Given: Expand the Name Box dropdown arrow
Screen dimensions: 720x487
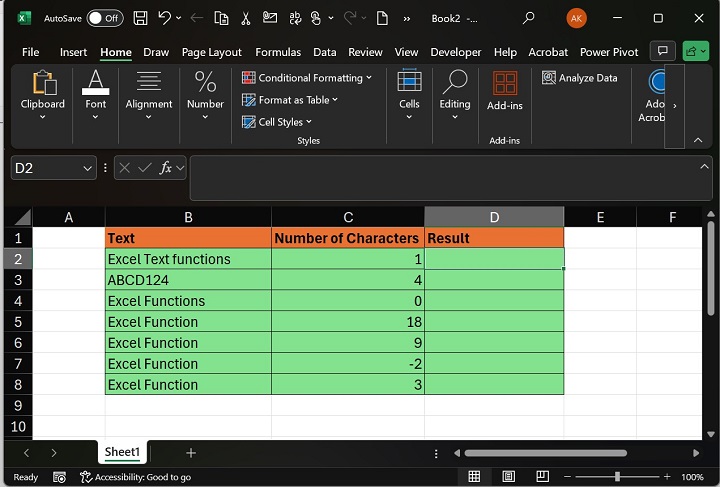Looking at the screenshot, I should (88, 168).
